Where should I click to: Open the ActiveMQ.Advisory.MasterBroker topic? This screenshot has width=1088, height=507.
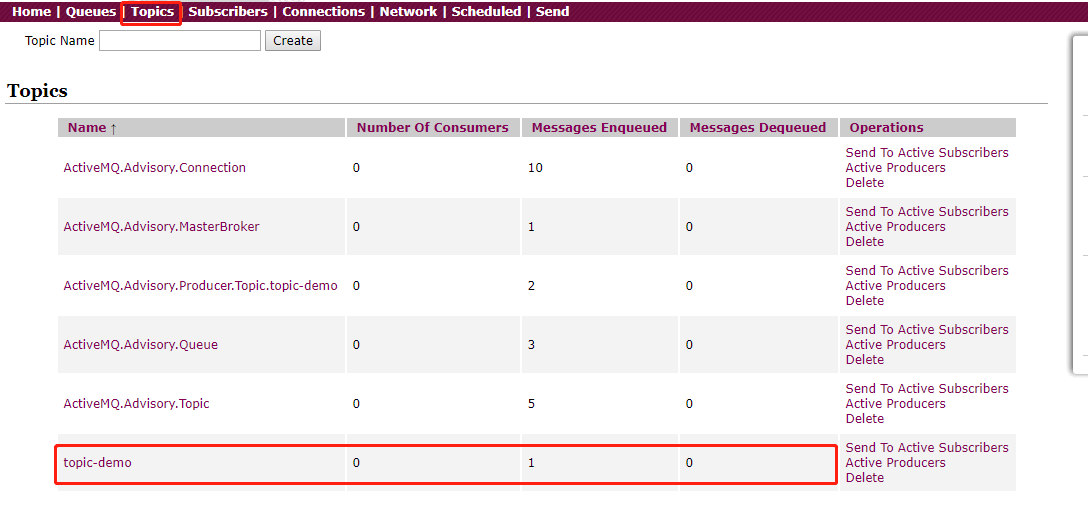(x=162, y=227)
